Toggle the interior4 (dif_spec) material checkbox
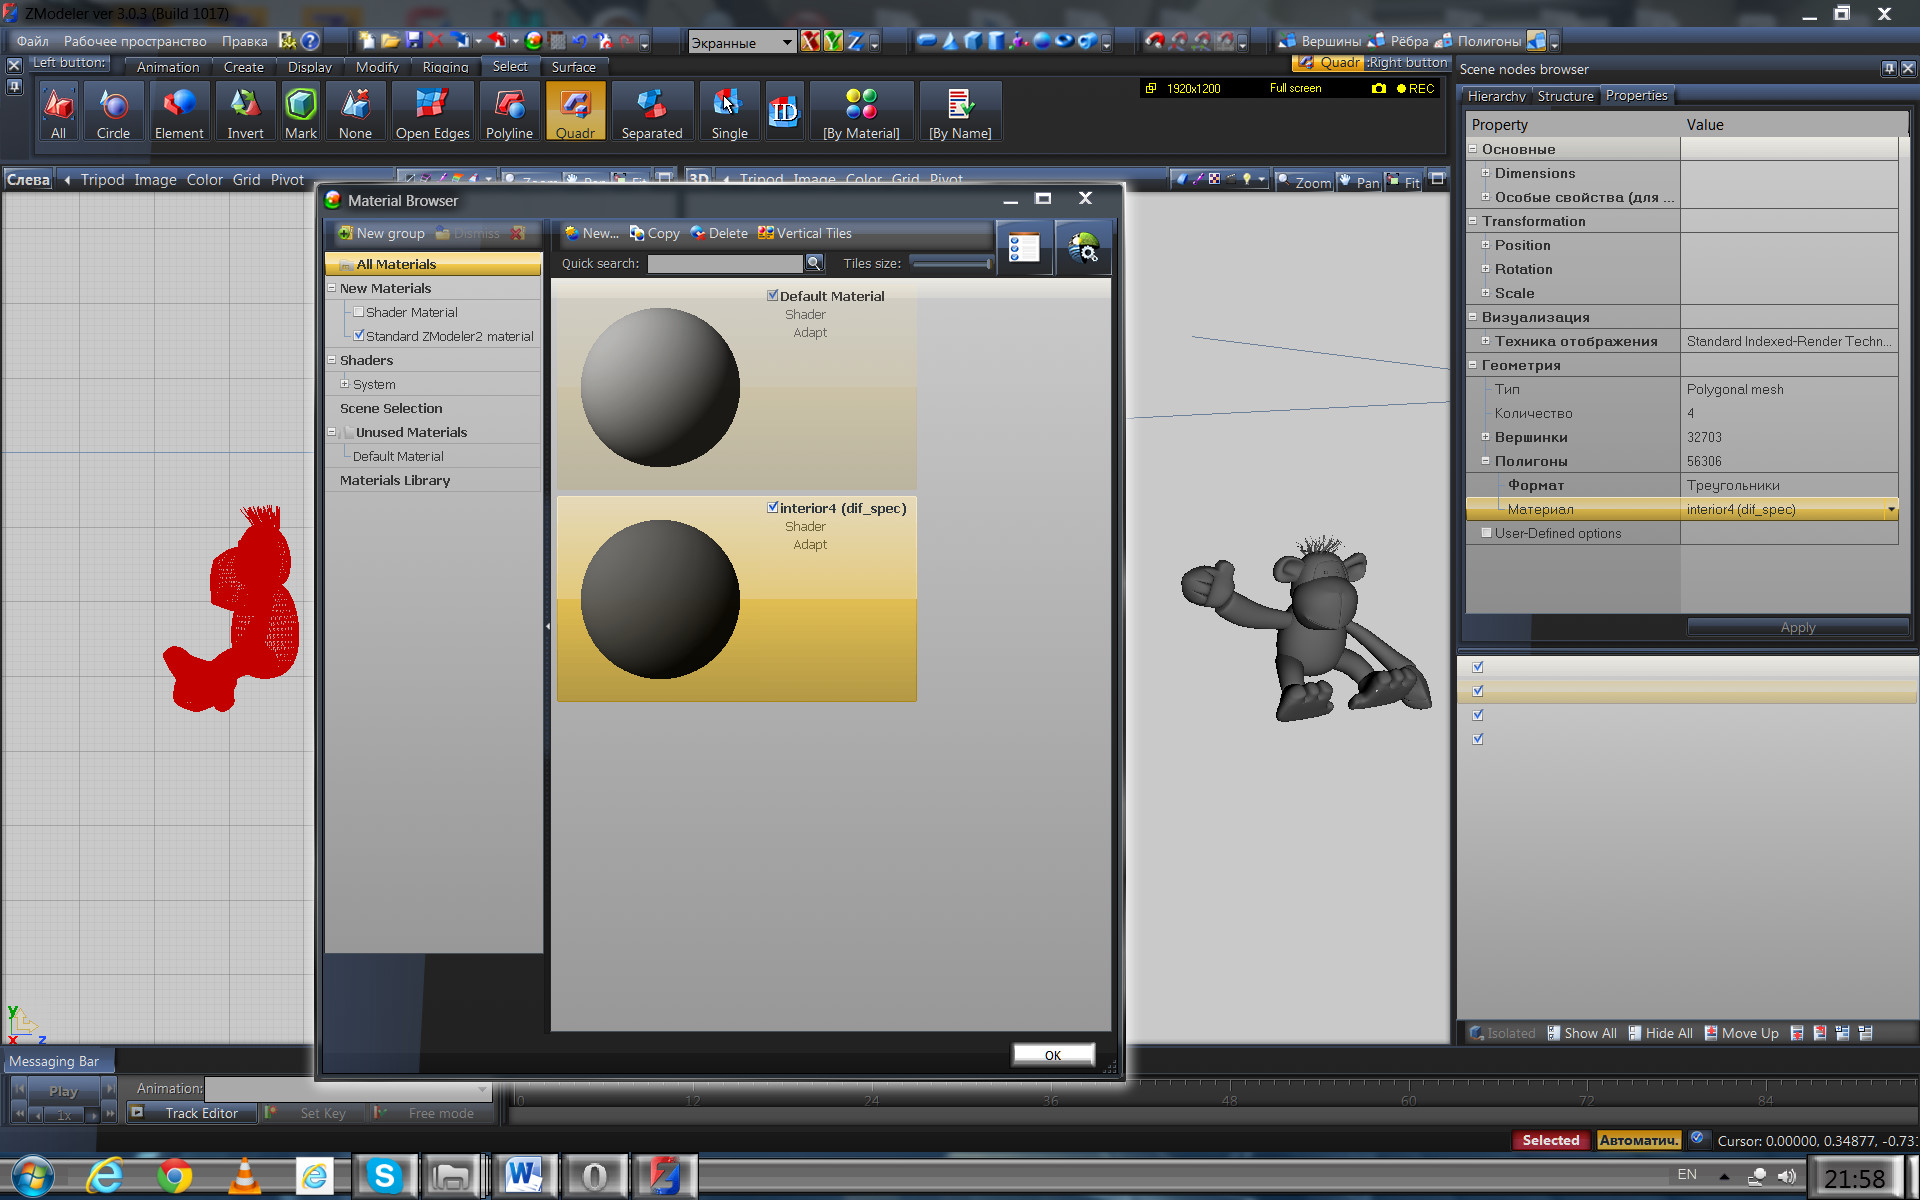Viewport: 1920px width, 1200px height. pyautogui.click(x=772, y=507)
